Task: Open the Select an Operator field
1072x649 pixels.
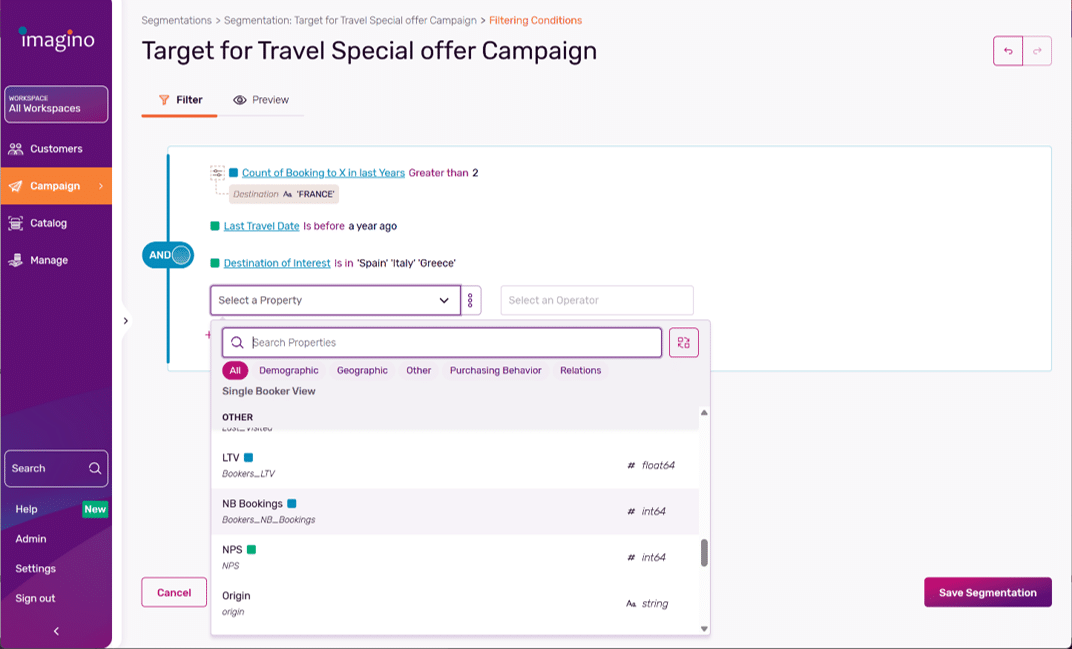Action: click(596, 300)
